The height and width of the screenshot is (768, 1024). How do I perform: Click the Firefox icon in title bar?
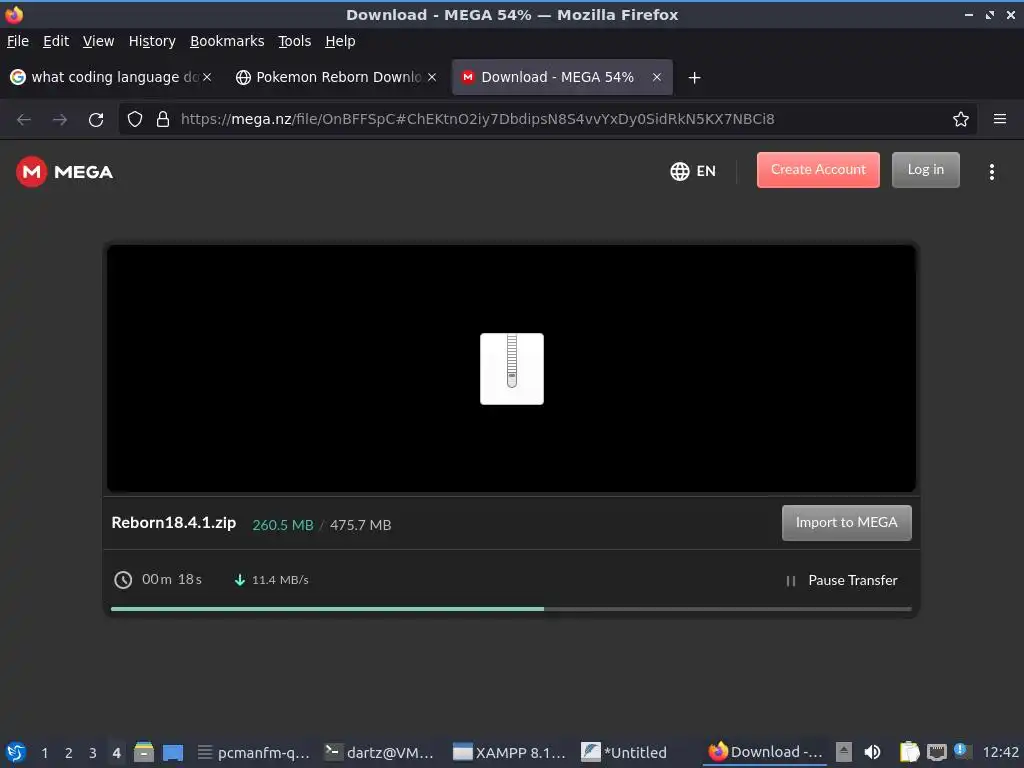point(14,14)
